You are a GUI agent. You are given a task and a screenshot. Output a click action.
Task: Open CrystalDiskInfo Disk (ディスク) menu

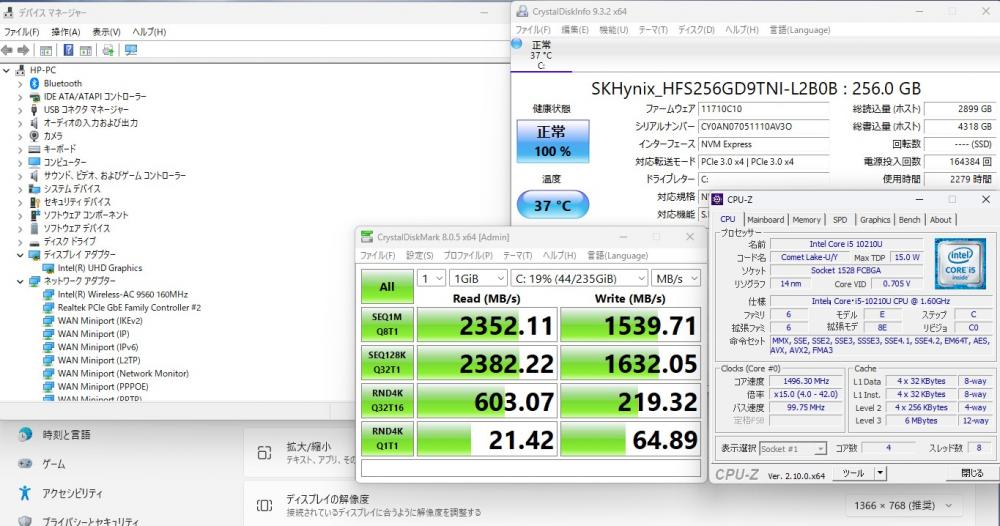pos(696,30)
